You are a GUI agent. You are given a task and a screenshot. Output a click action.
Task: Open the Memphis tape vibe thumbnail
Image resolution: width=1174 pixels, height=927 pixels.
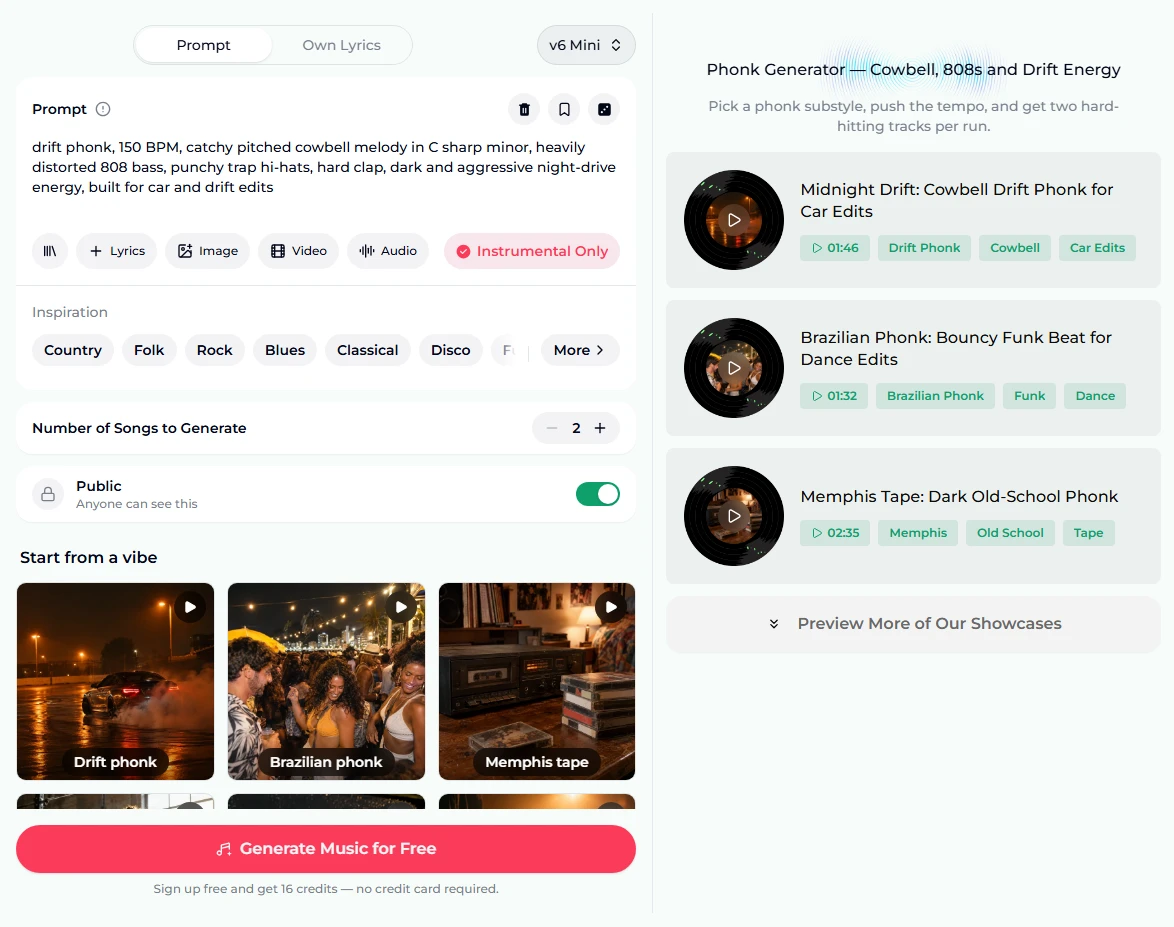tap(537, 681)
